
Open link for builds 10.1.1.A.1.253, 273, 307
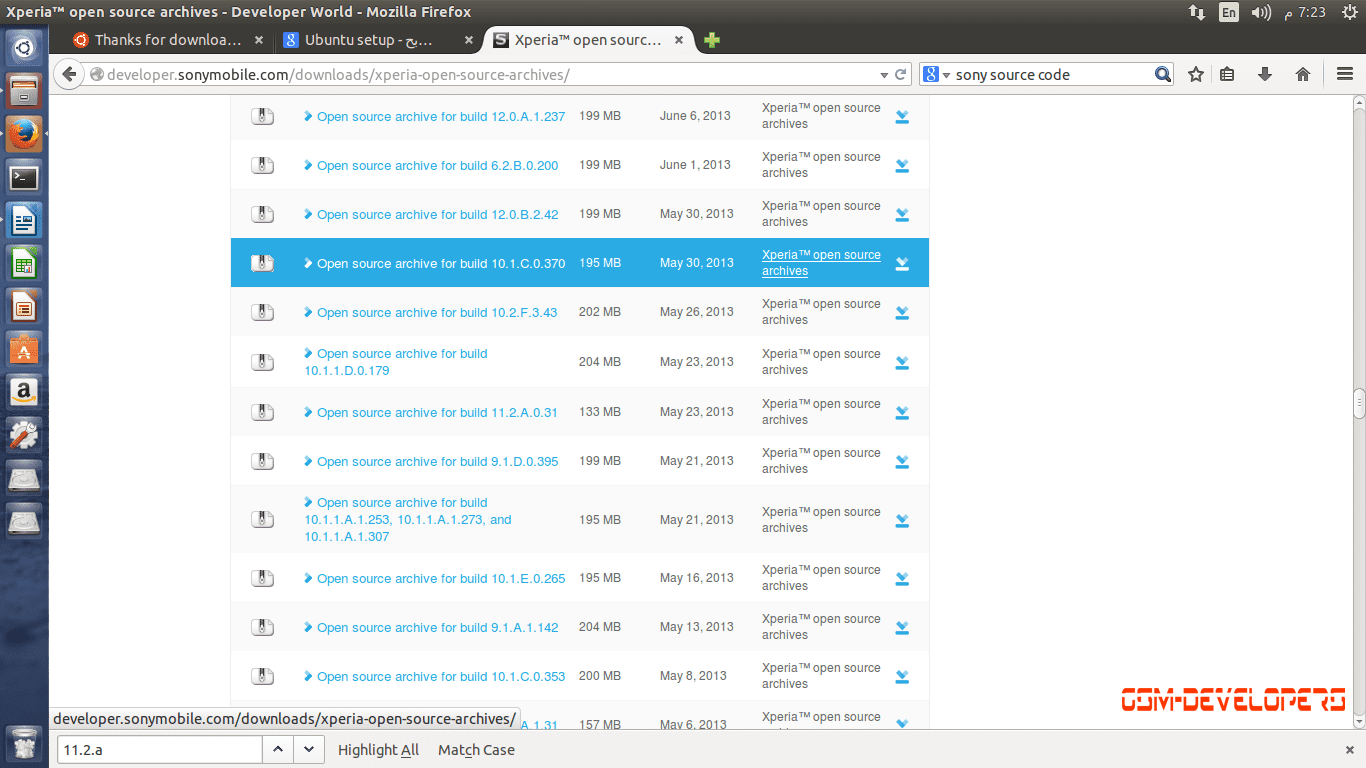pos(408,520)
